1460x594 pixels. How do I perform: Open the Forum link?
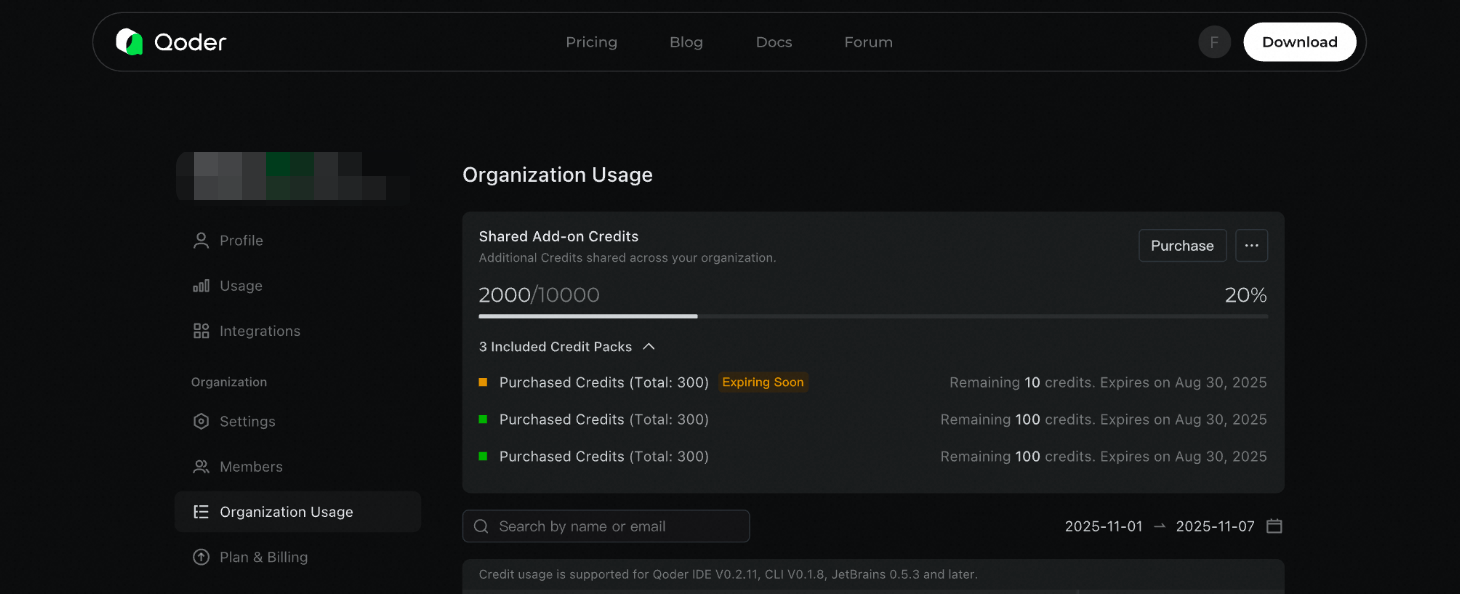click(868, 42)
